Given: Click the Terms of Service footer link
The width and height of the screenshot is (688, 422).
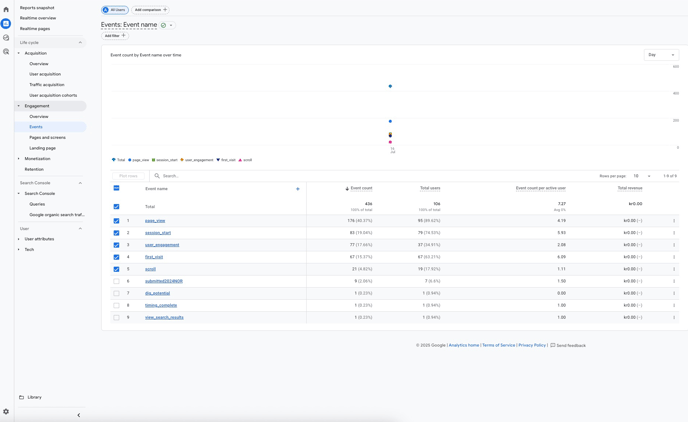Looking at the screenshot, I should pos(498,345).
